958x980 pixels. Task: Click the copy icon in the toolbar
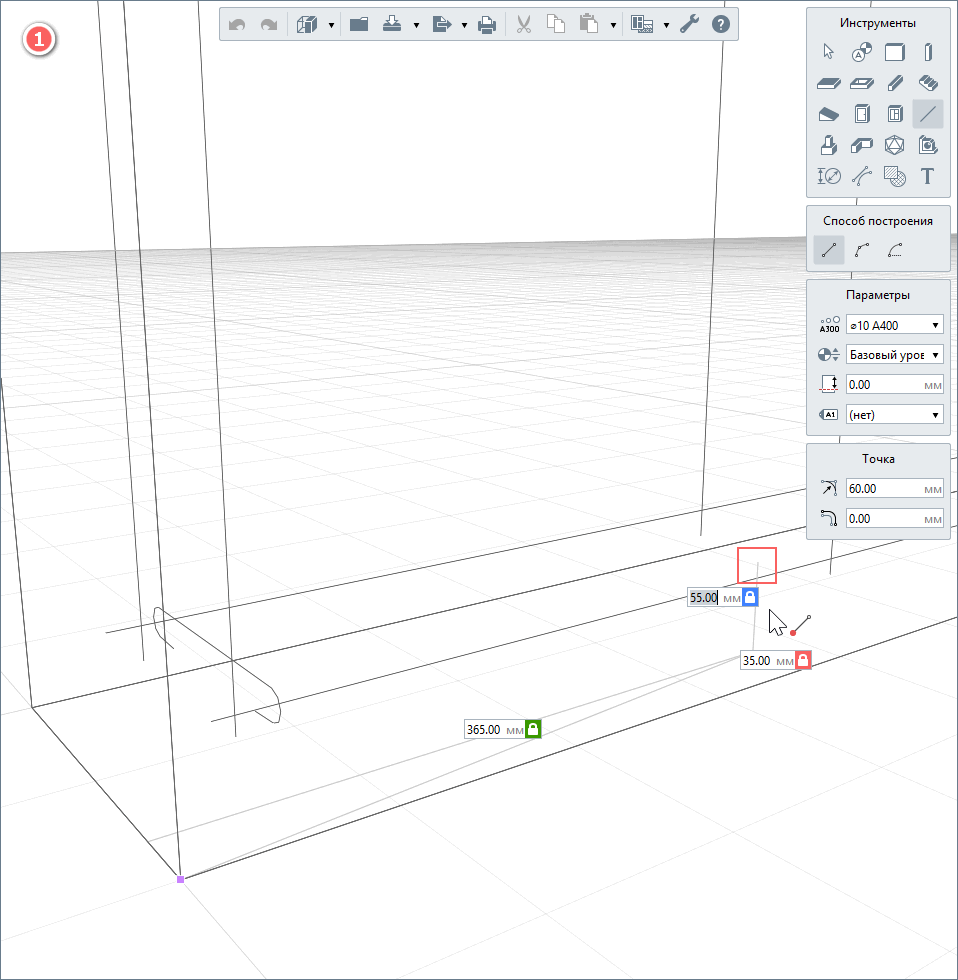point(556,24)
